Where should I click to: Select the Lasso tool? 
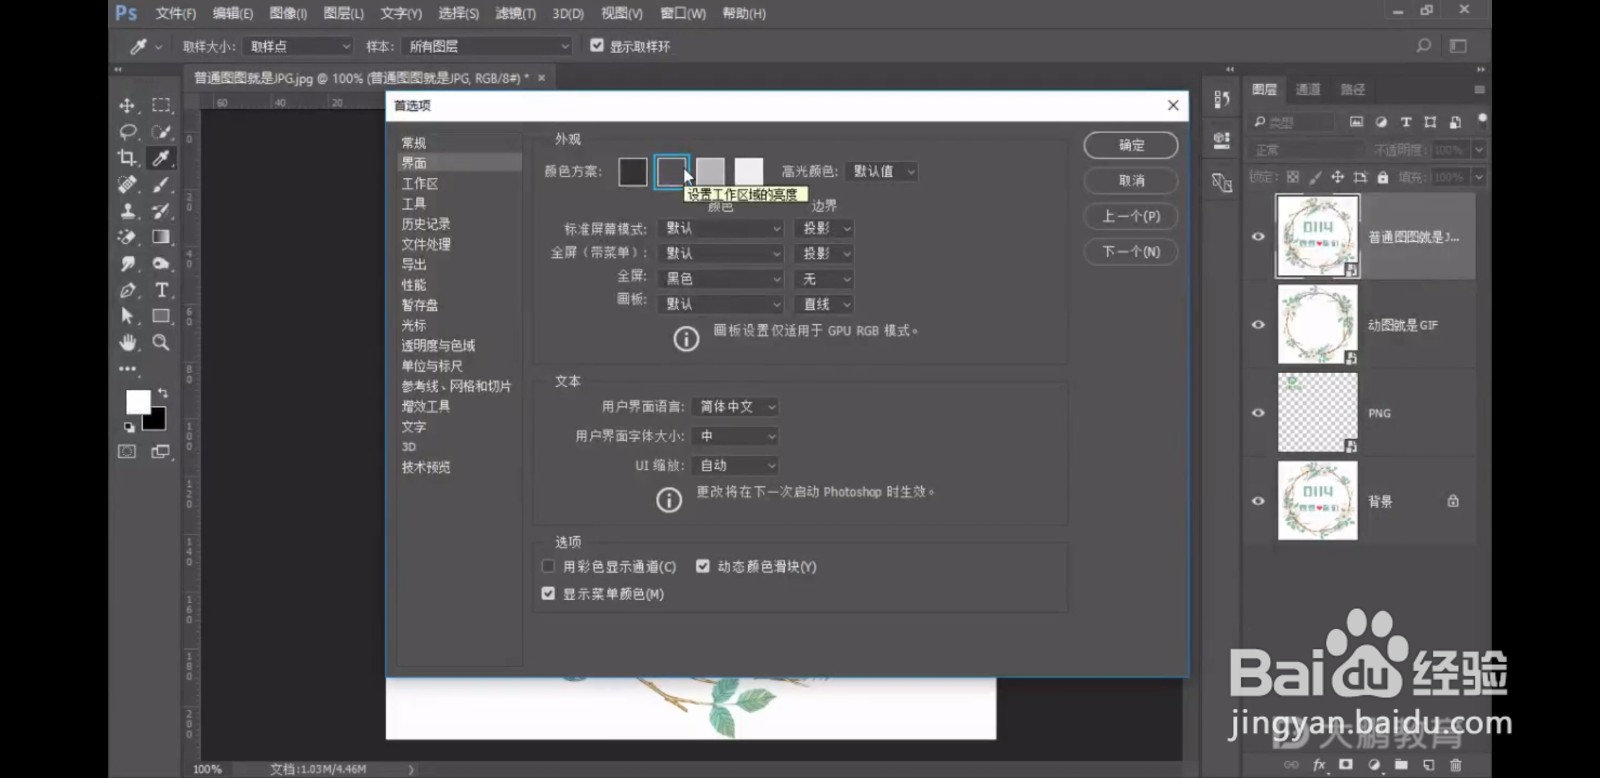127,132
